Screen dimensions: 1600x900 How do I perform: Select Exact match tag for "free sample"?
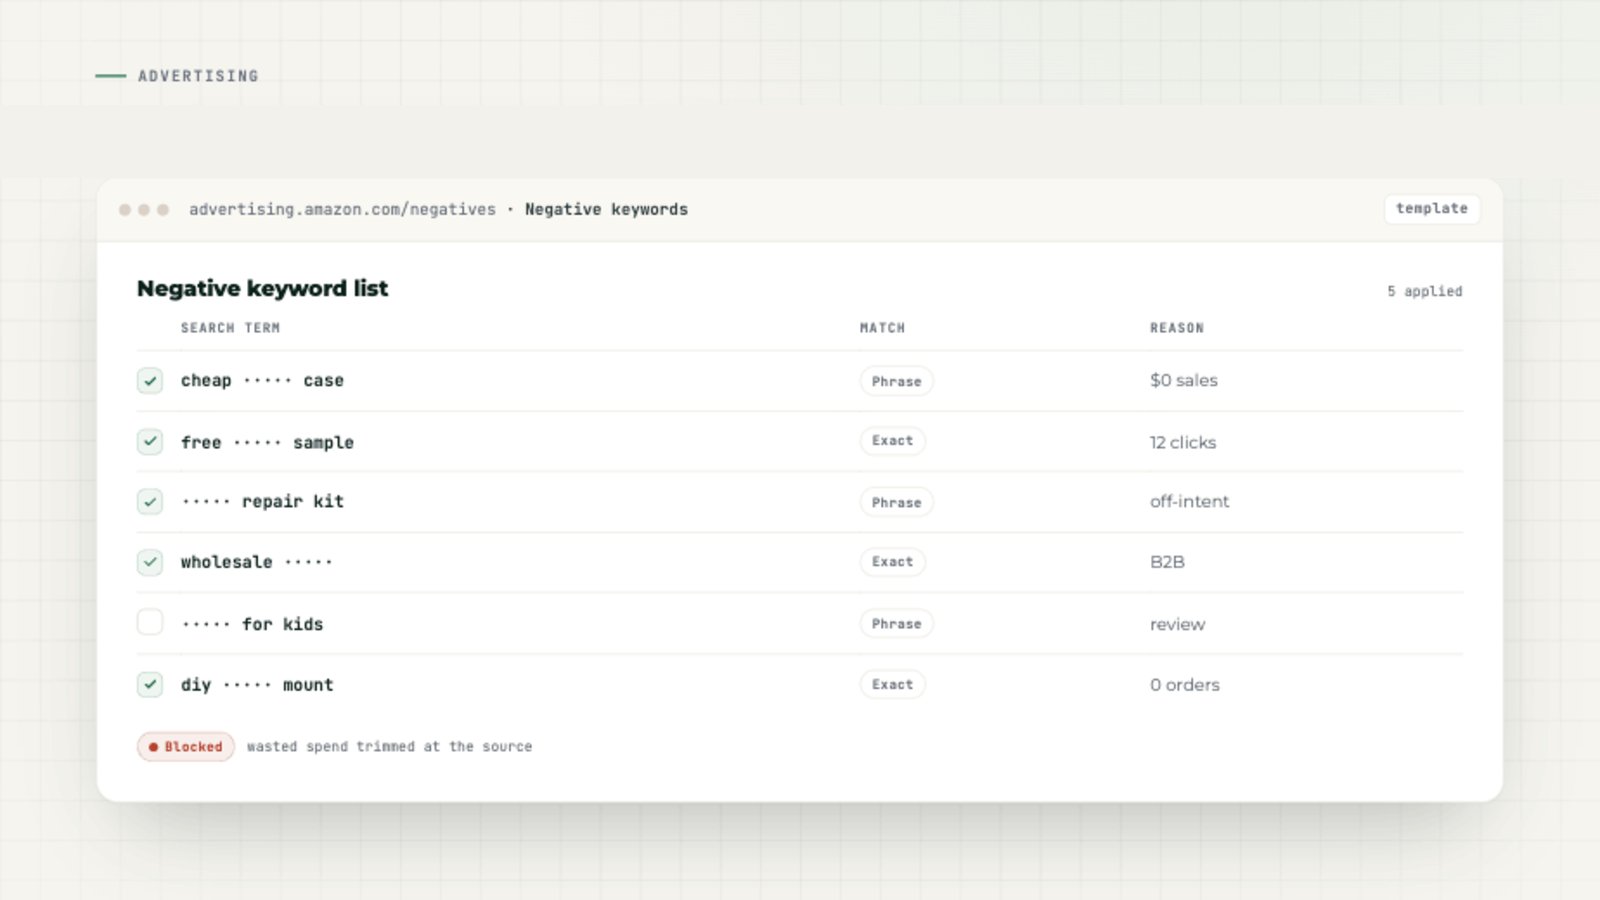pos(892,441)
